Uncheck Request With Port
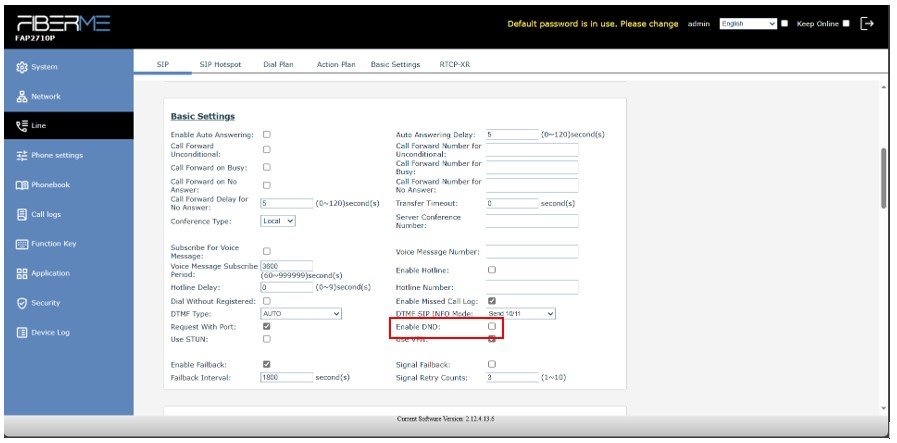This screenshot has height=443, width=897. tap(267, 326)
